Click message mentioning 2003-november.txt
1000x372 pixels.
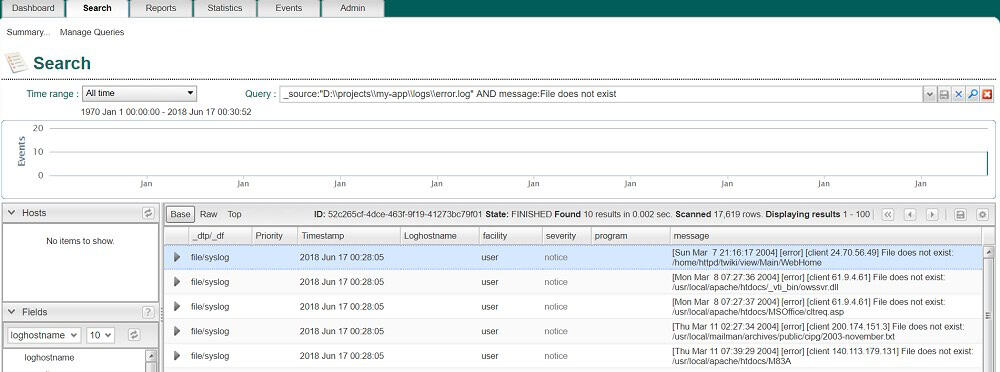pyautogui.click(x=818, y=331)
